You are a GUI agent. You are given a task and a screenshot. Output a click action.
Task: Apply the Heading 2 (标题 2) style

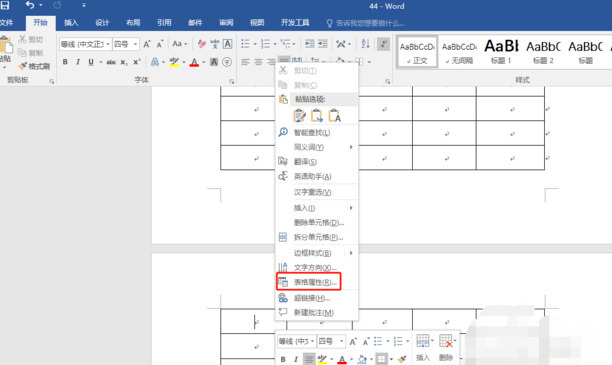coord(543,52)
